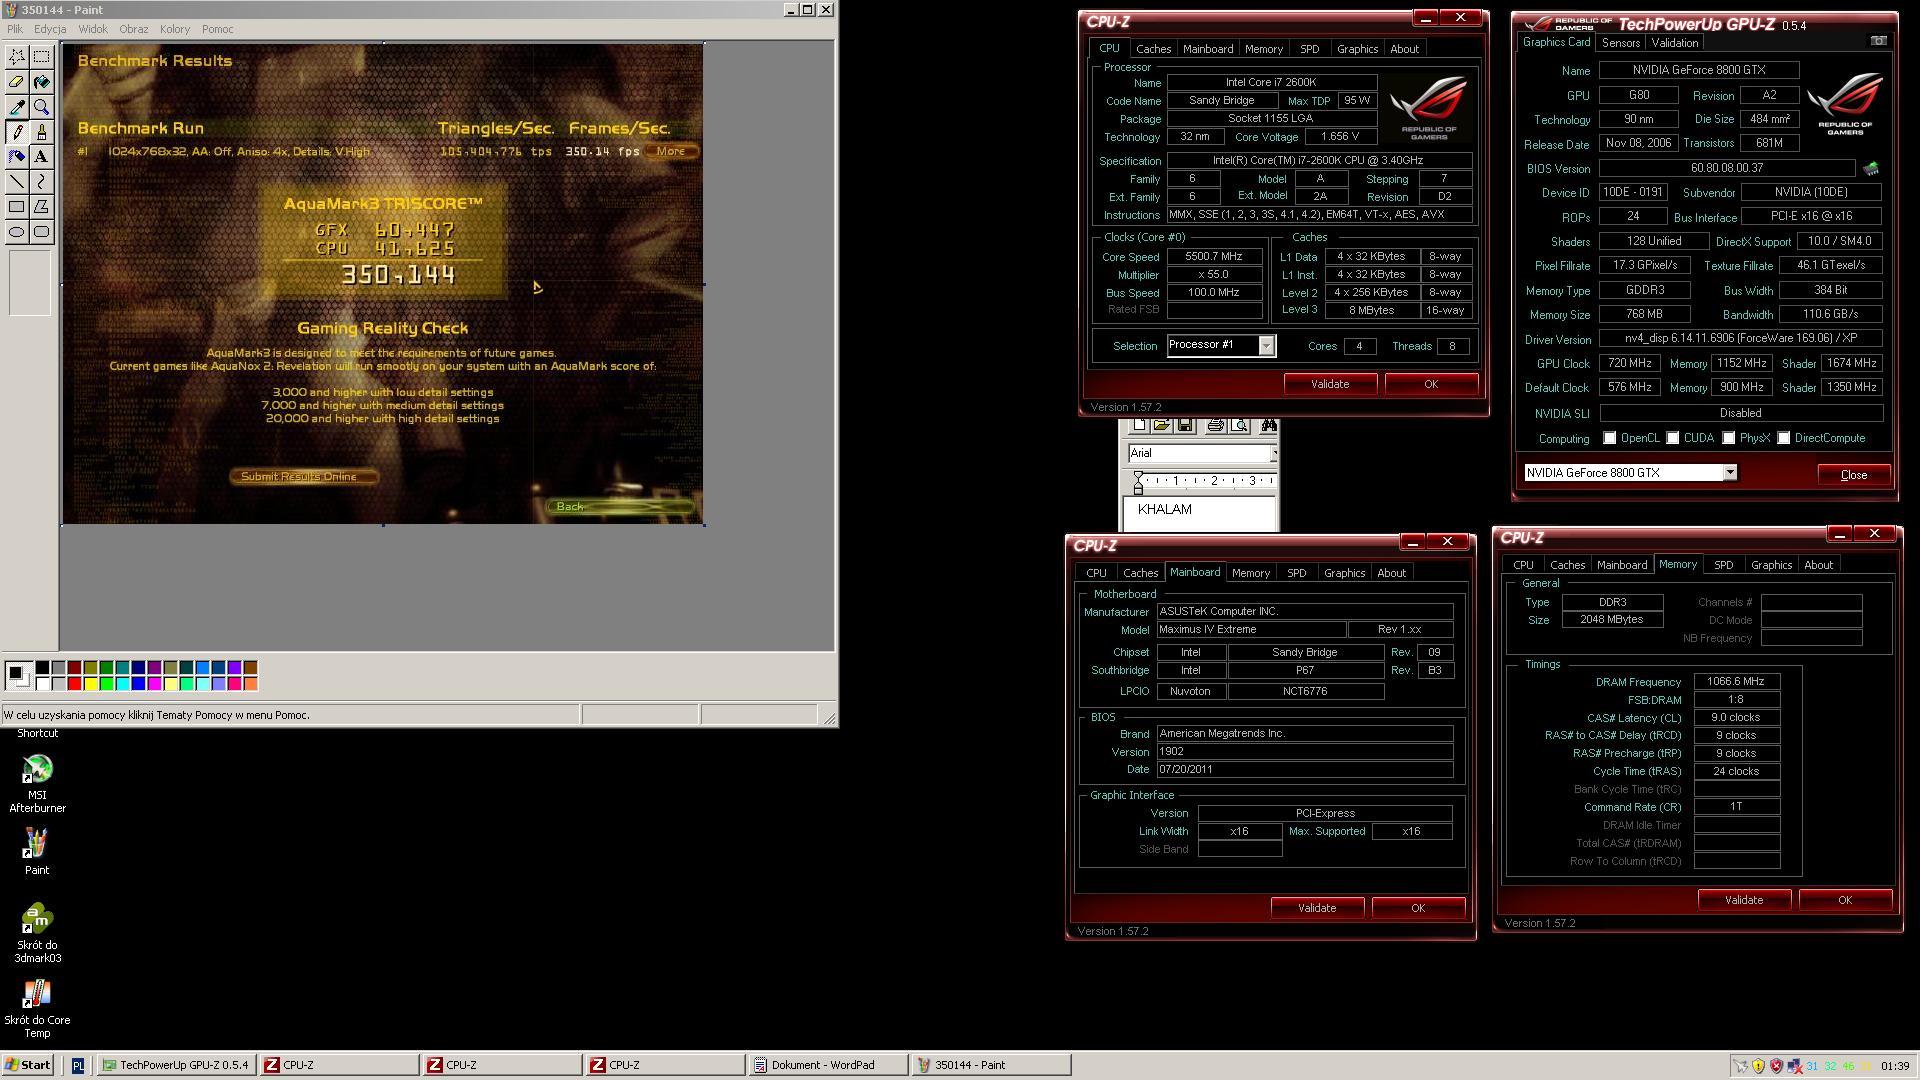Viewport: 1920px width, 1080px height.
Task: Select the Rounded Rectangle tool
Action: coord(41,232)
